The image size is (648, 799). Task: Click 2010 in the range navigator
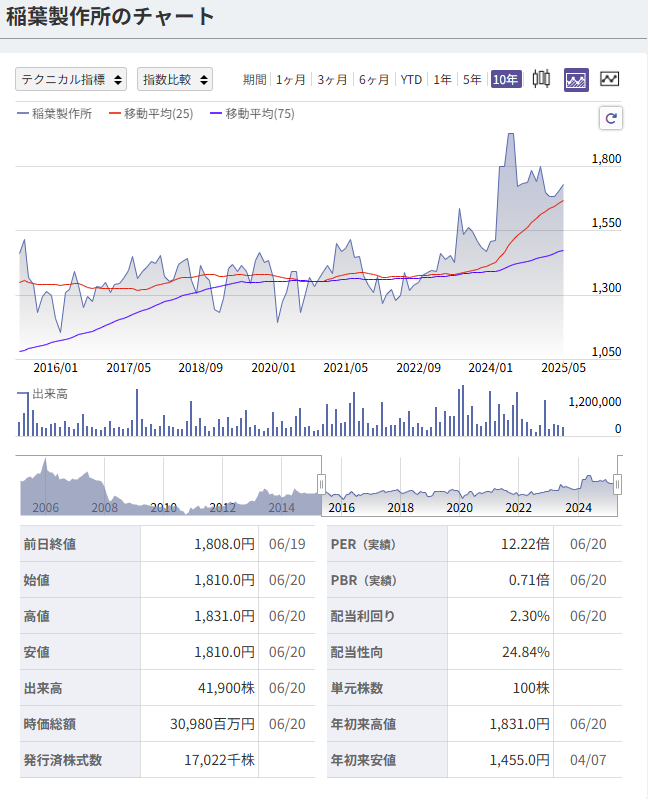tap(164, 508)
